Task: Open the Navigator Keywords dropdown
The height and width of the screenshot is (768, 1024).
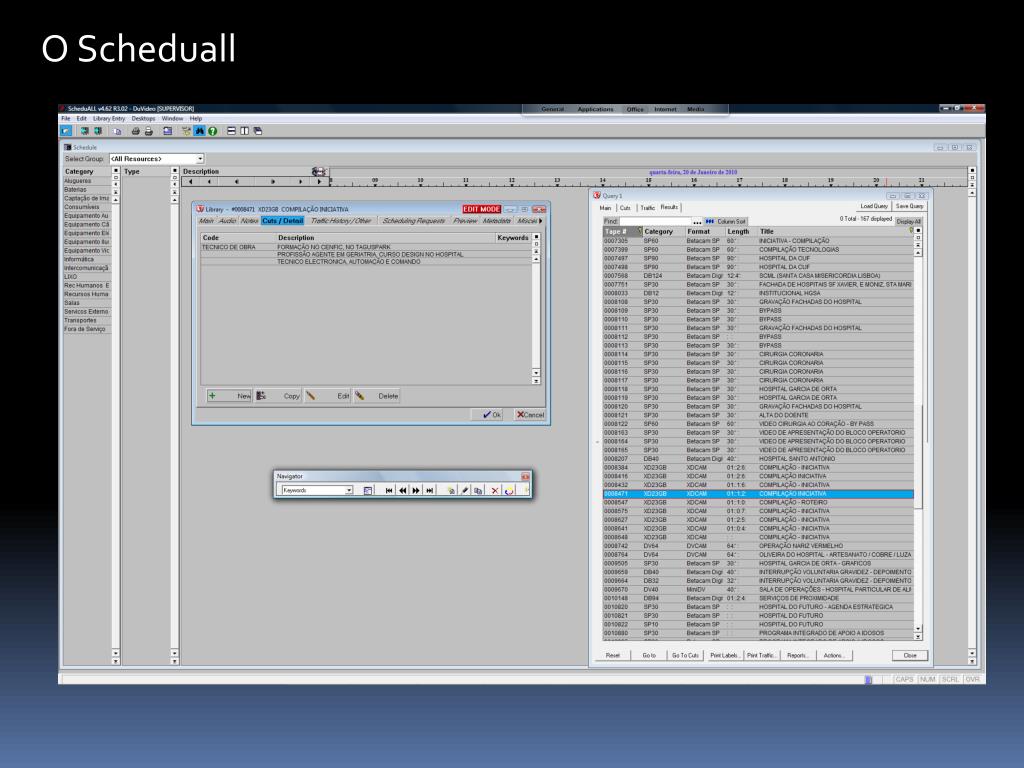Action: [x=349, y=490]
